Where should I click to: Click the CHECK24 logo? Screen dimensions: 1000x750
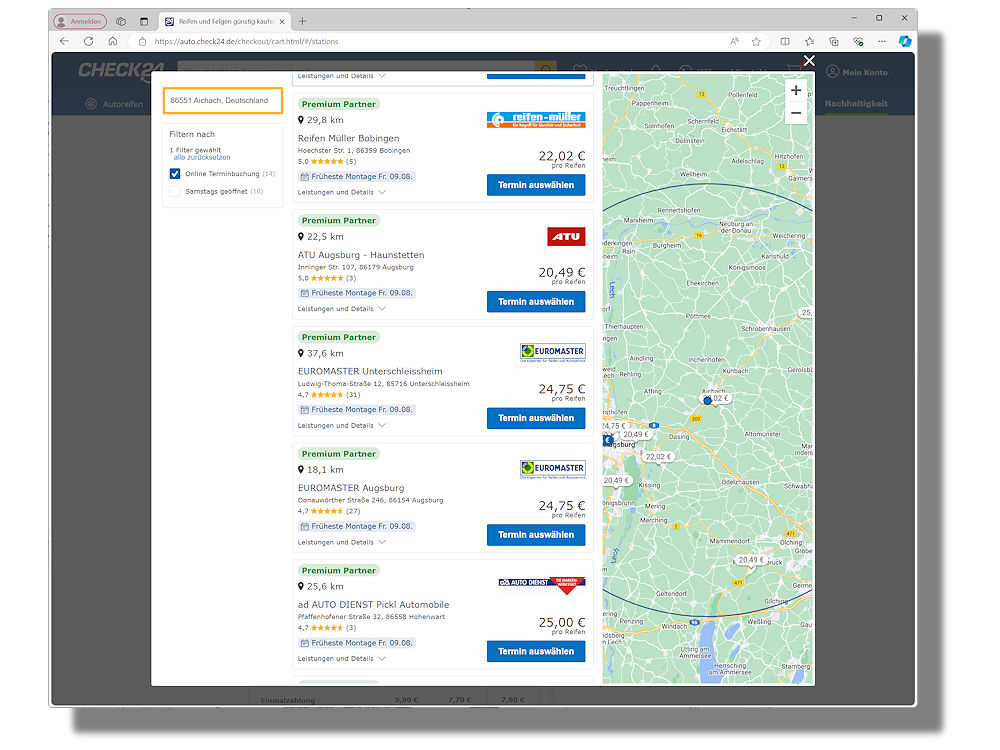pyautogui.click(x=121, y=70)
